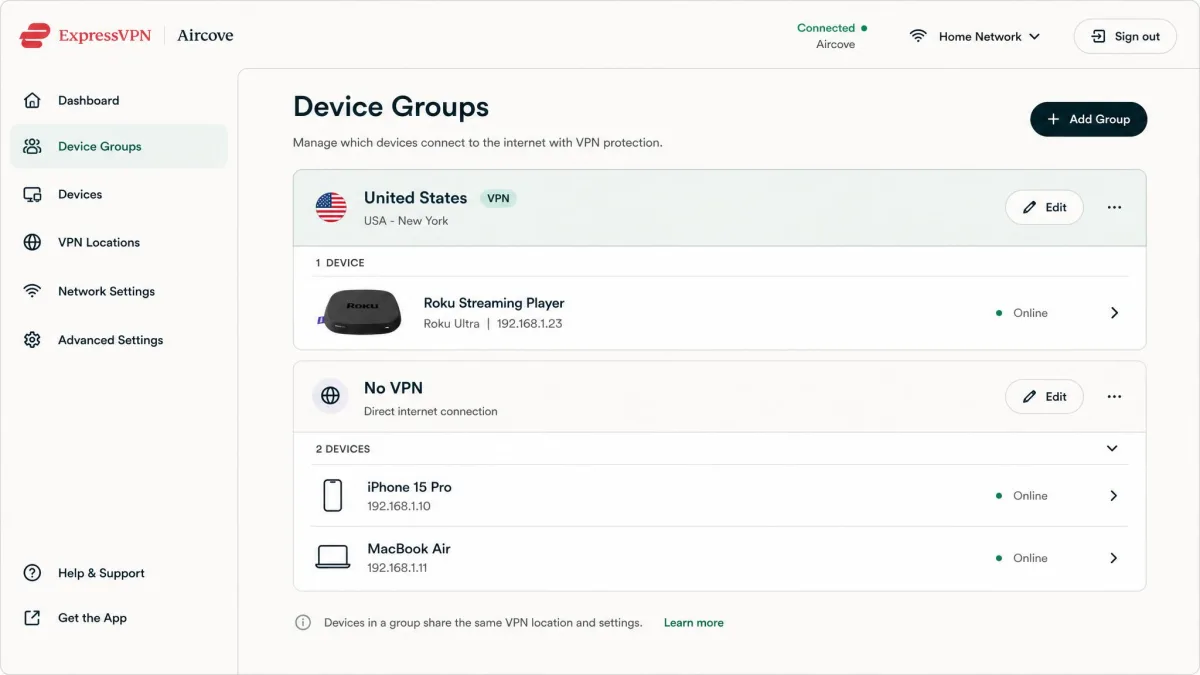This screenshot has width=1200, height=675.
Task: Click Direct internet connection subtitle
Action: click(430, 411)
